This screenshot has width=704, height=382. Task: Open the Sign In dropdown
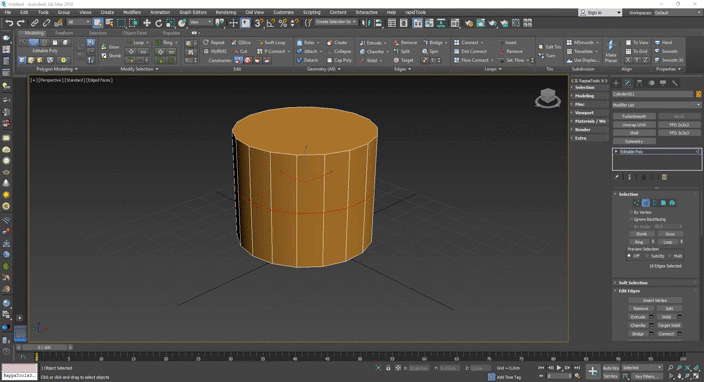click(x=600, y=13)
